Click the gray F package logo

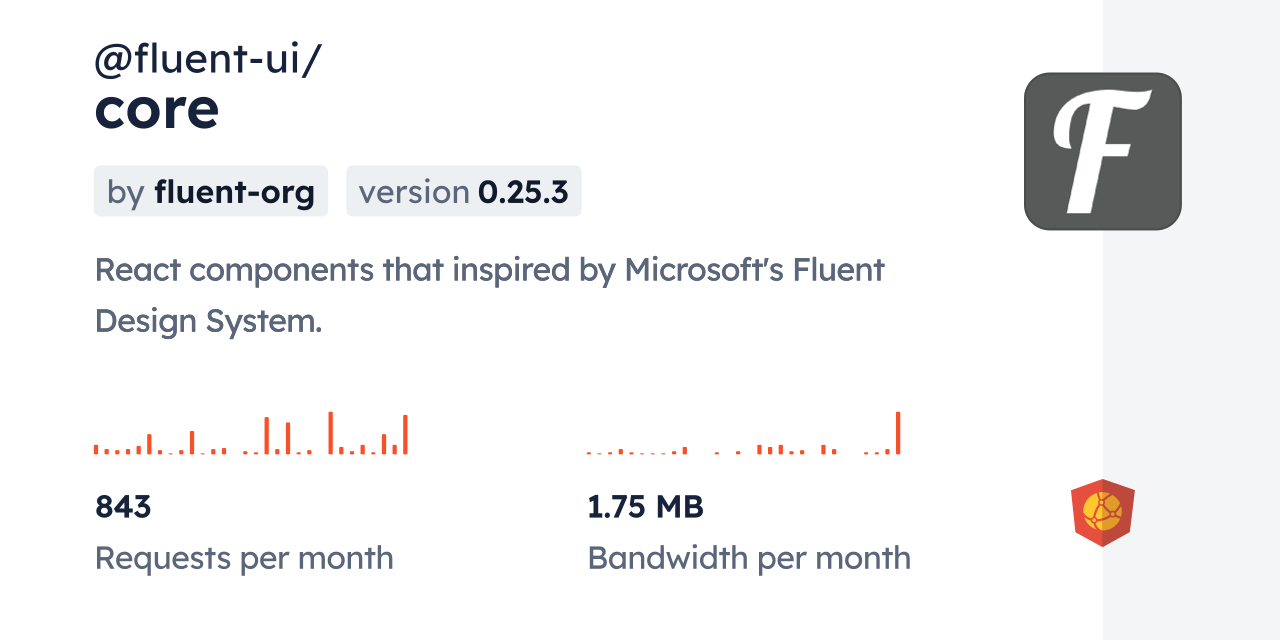[x=1102, y=151]
